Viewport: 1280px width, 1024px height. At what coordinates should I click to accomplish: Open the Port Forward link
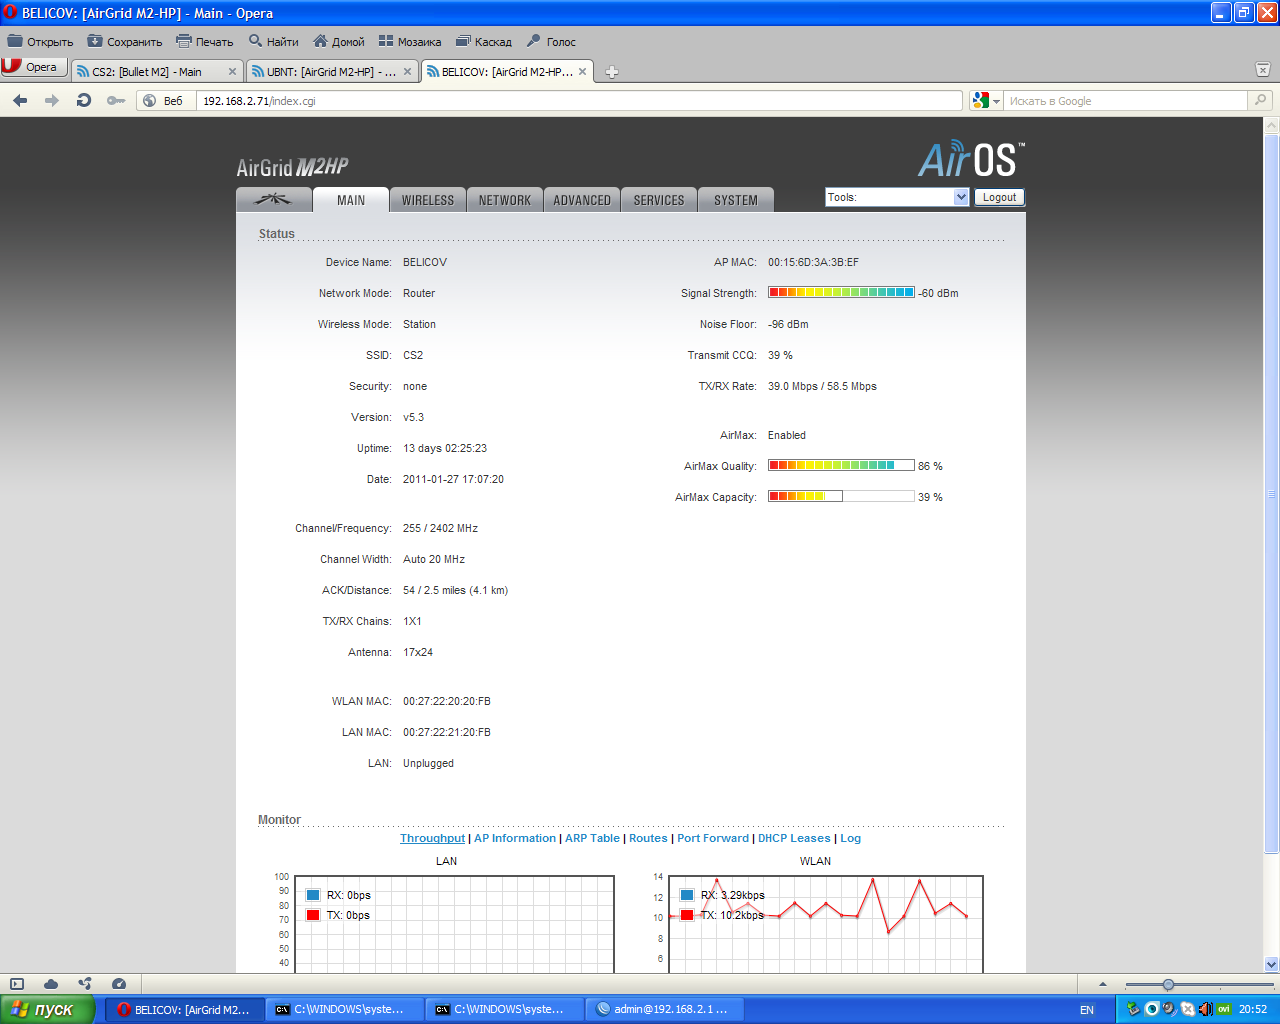pos(713,838)
